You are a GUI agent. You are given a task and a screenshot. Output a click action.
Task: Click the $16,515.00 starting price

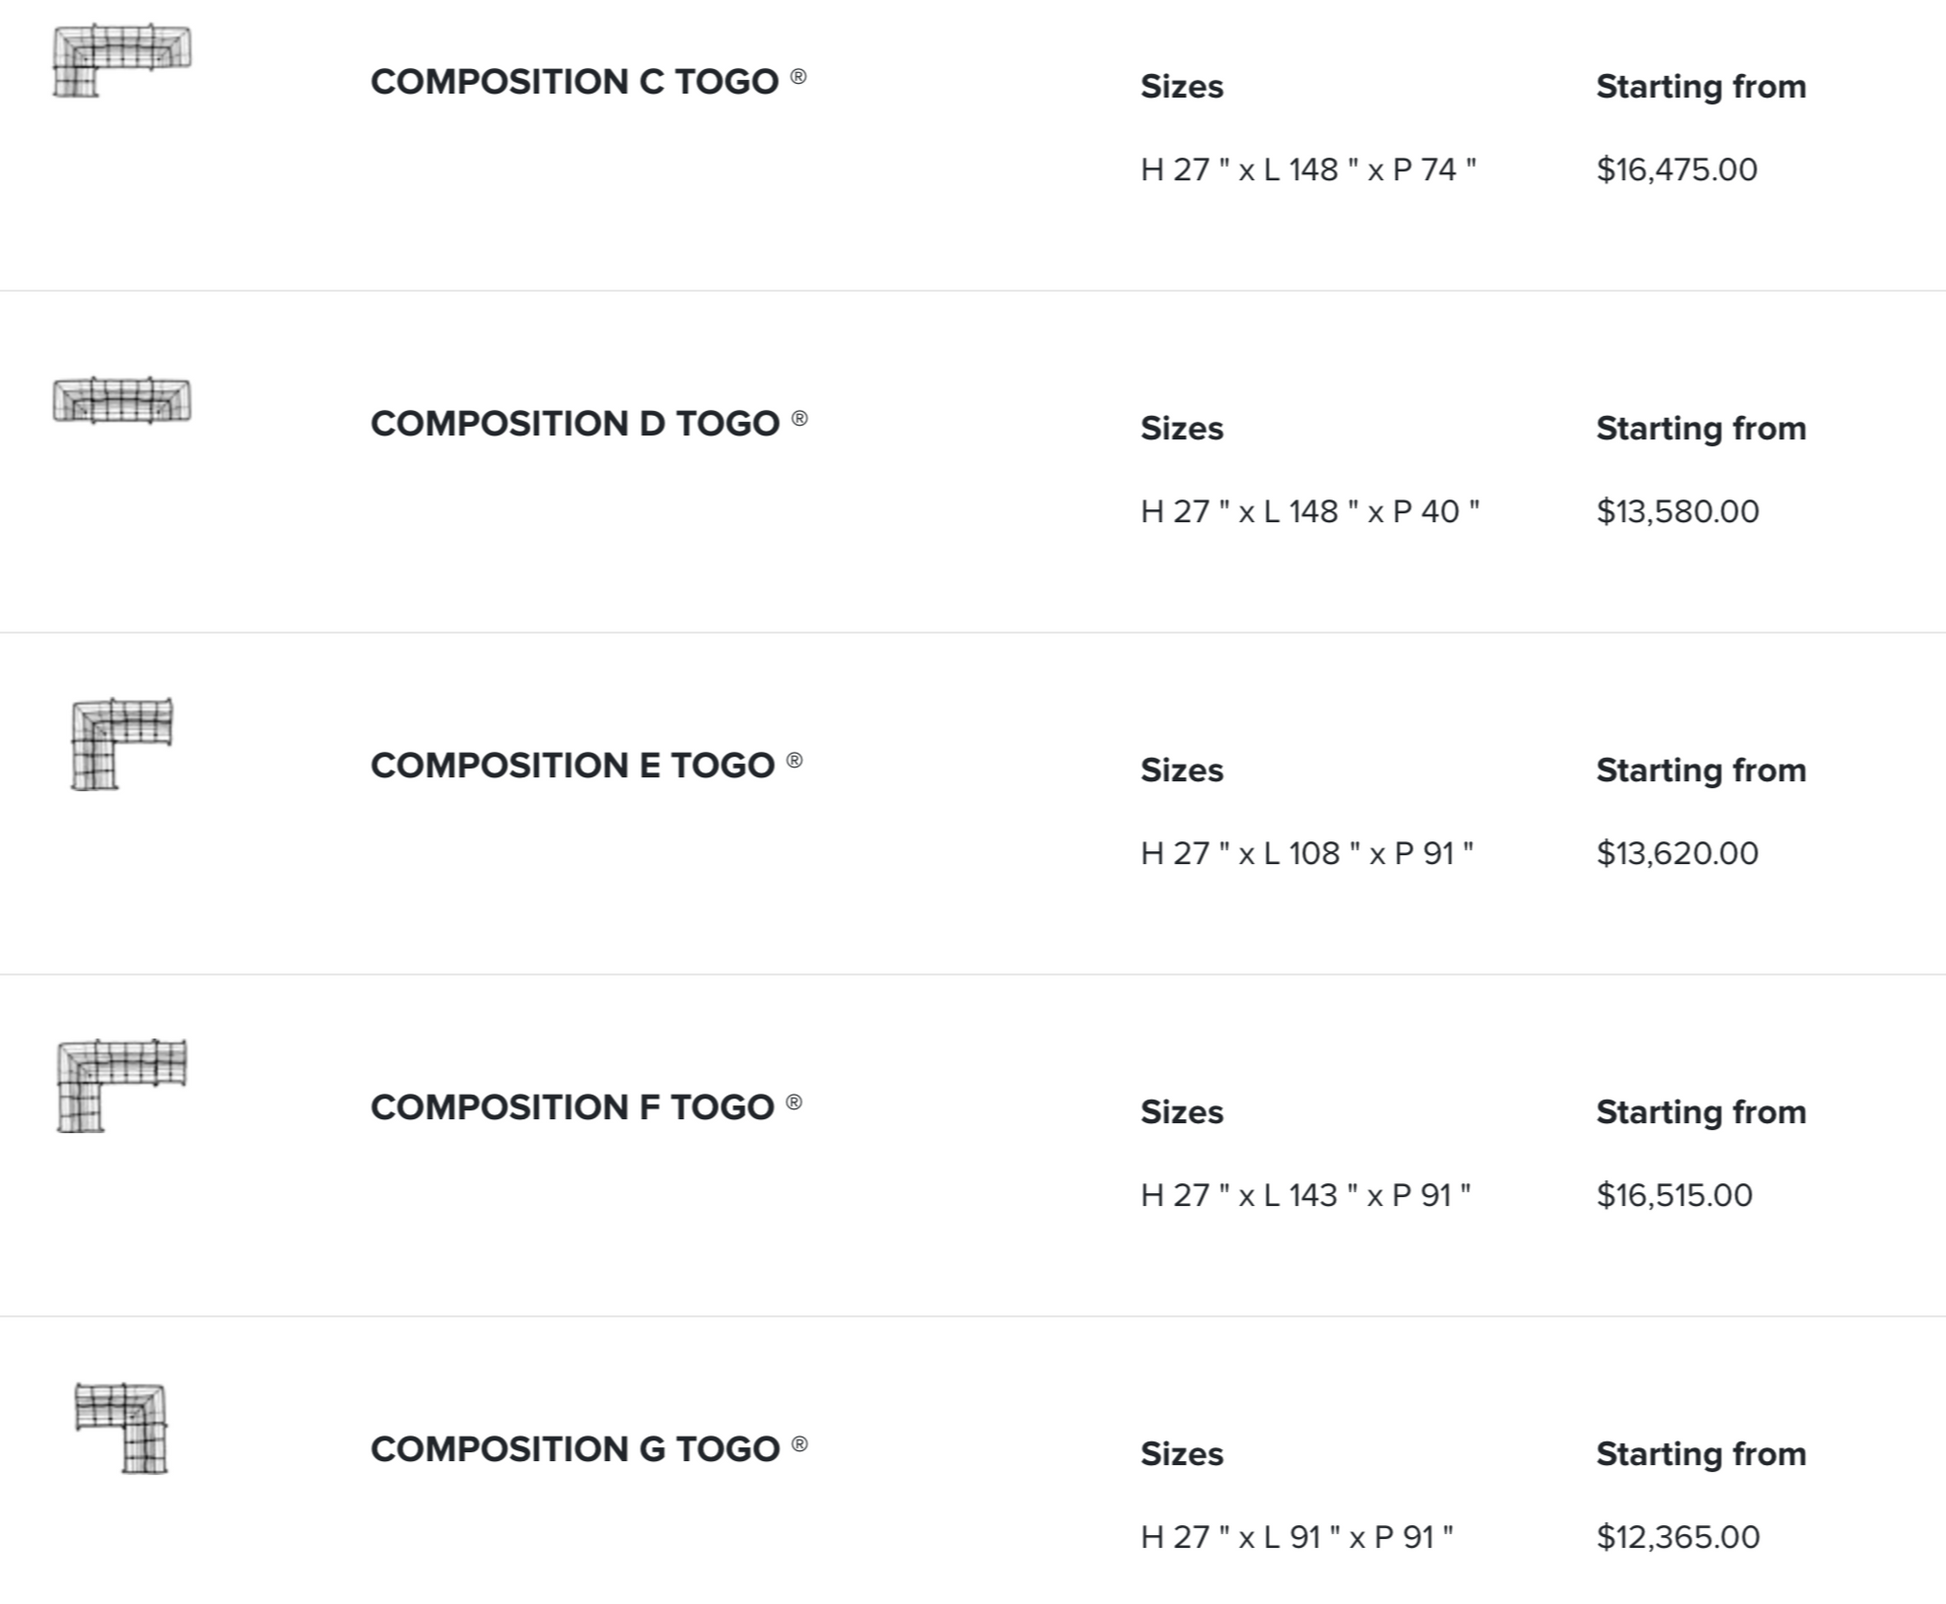click(1675, 1196)
